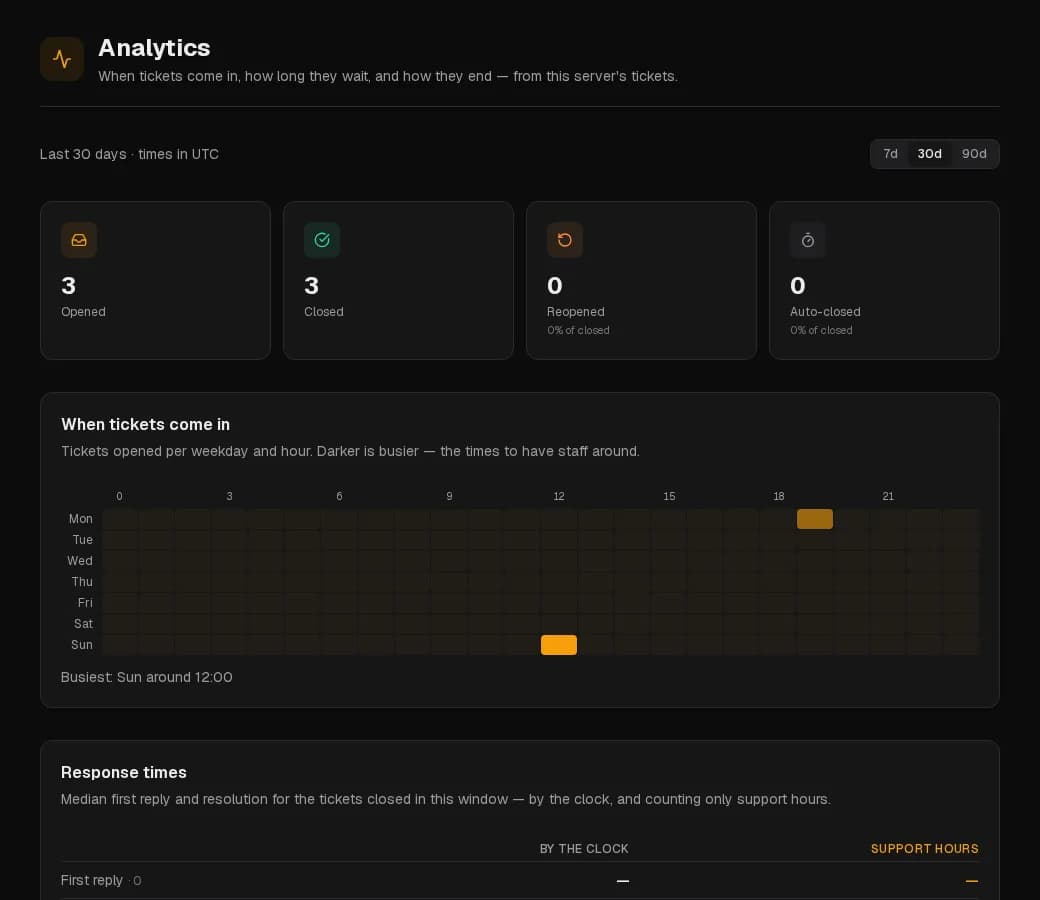Click '0% of closed' under Auto-closed

[821, 330]
